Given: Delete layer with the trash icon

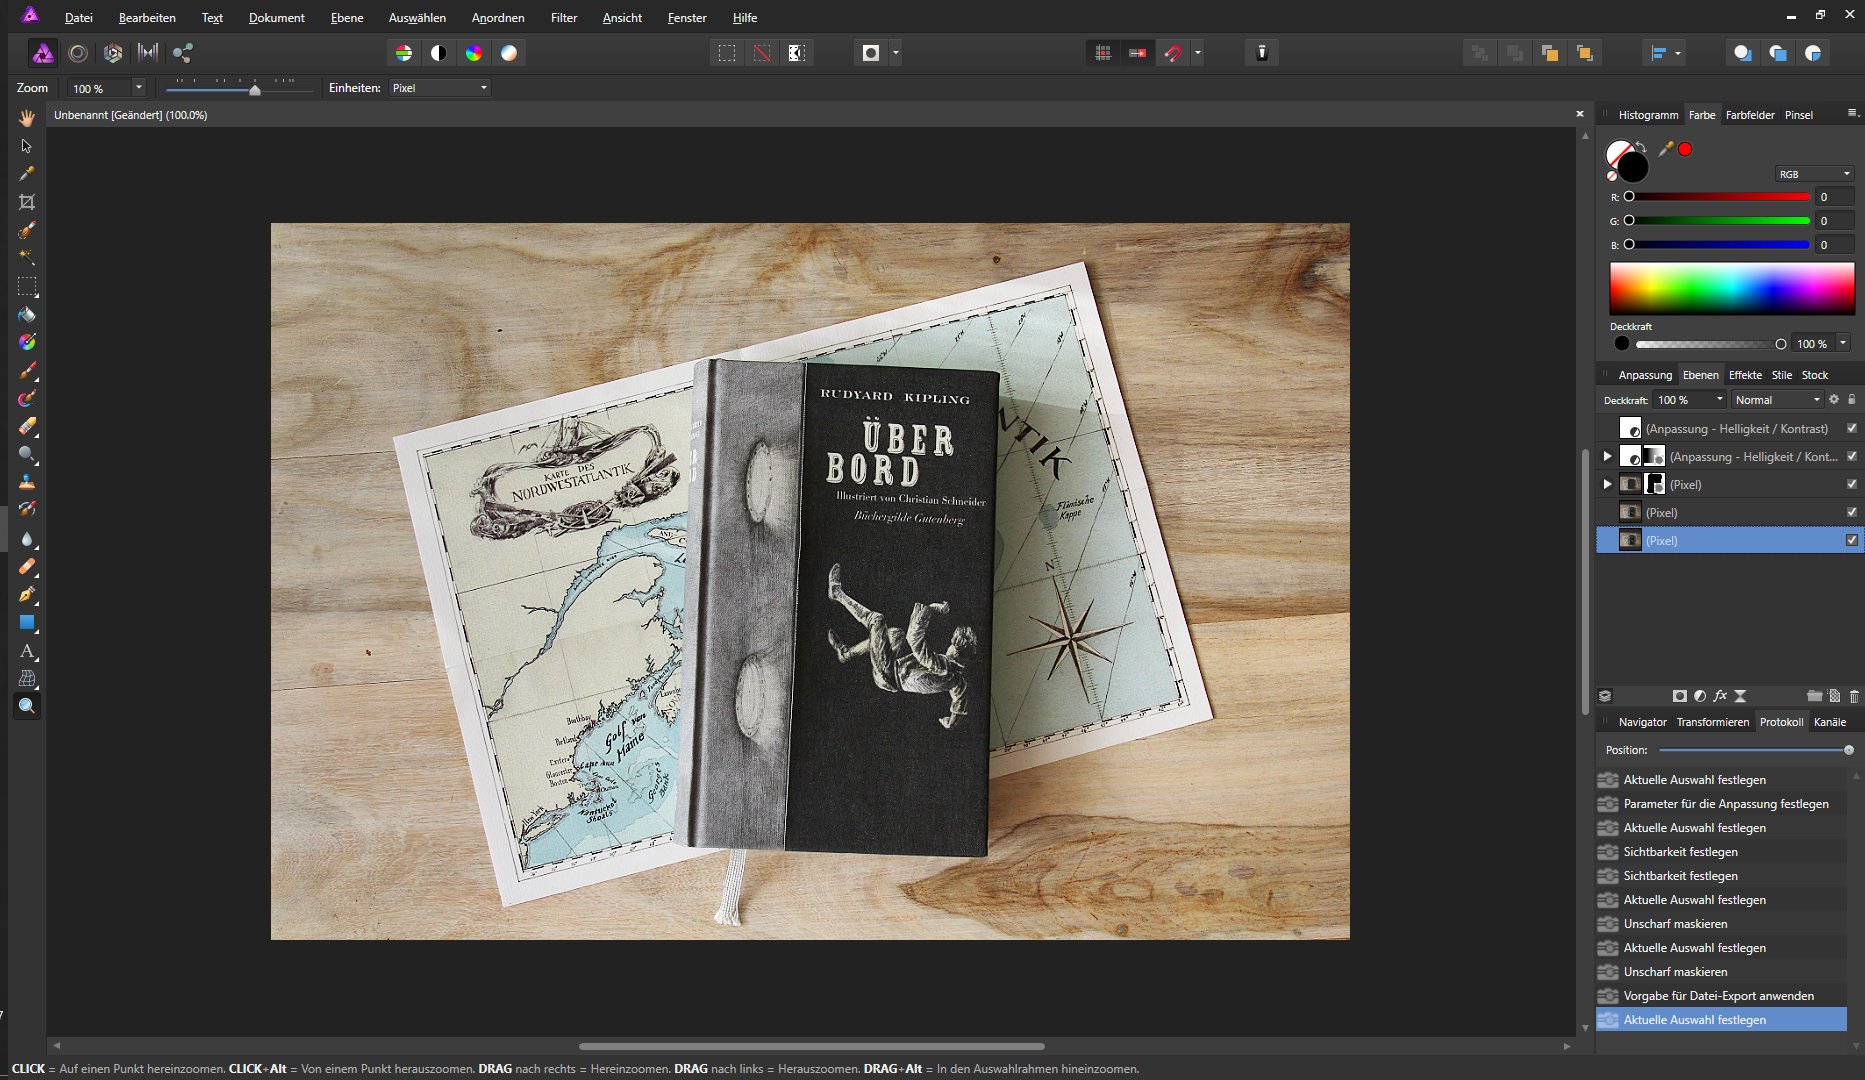Looking at the screenshot, I should click(1854, 696).
